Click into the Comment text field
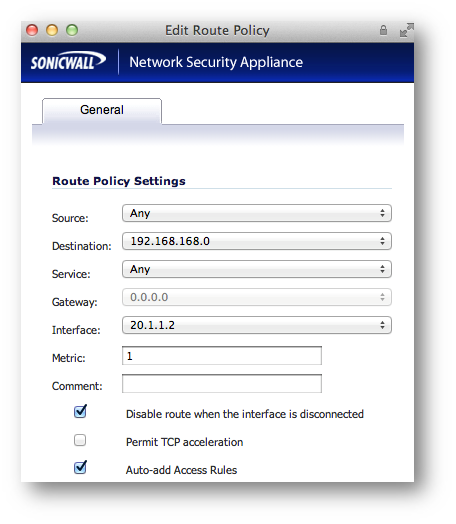456x524 pixels. (x=222, y=384)
